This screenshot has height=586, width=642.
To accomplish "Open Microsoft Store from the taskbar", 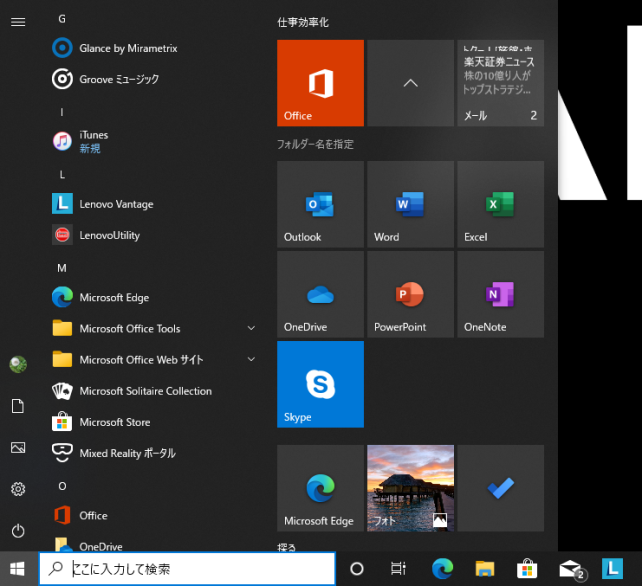I will click(527, 569).
